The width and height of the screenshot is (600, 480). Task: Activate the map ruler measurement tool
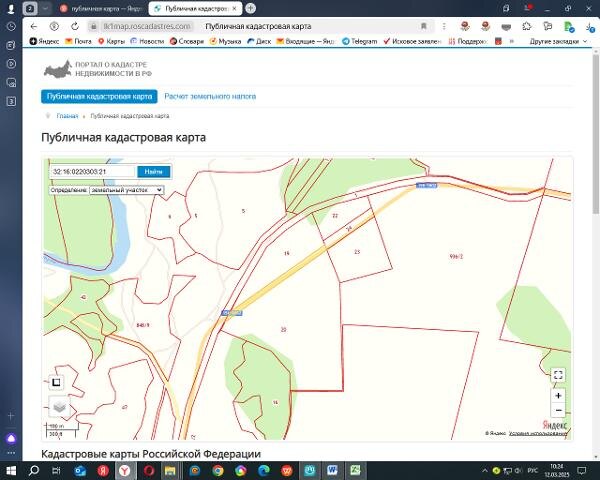[x=56, y=382]
